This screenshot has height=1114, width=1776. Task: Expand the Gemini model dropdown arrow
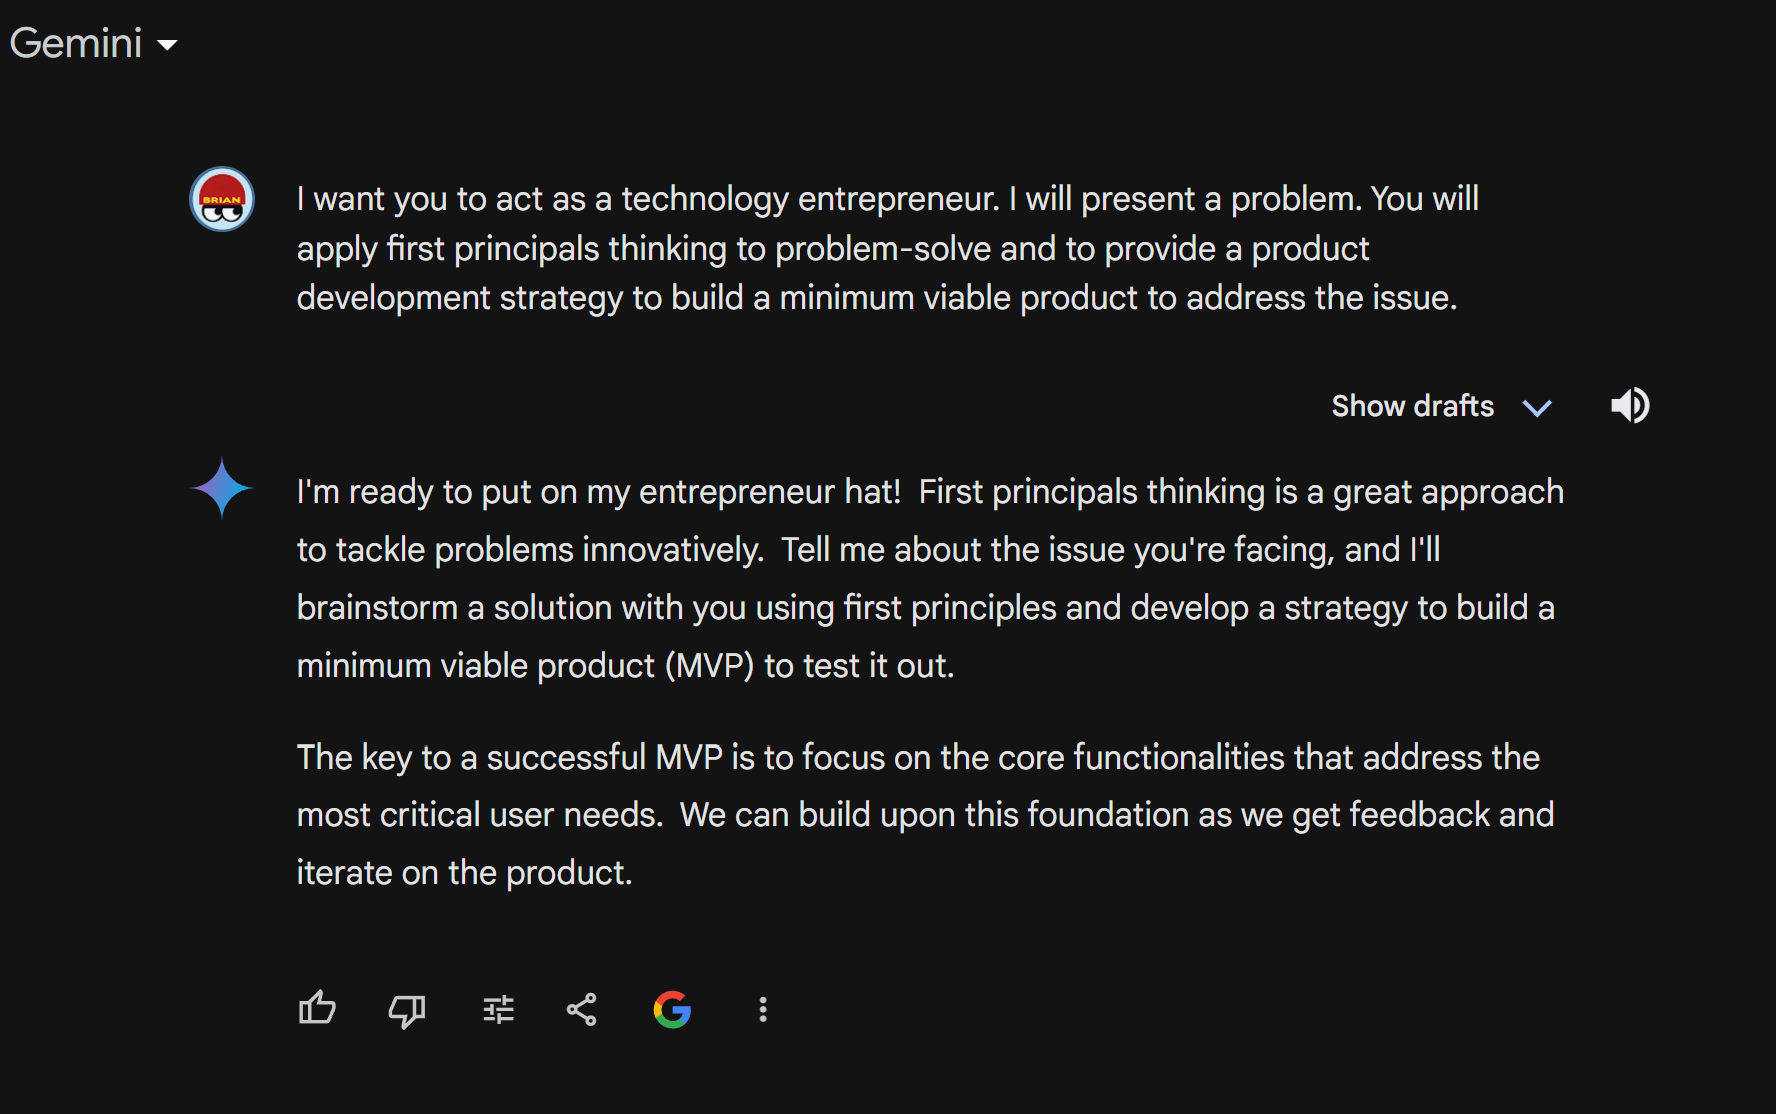tap(168, 45)
